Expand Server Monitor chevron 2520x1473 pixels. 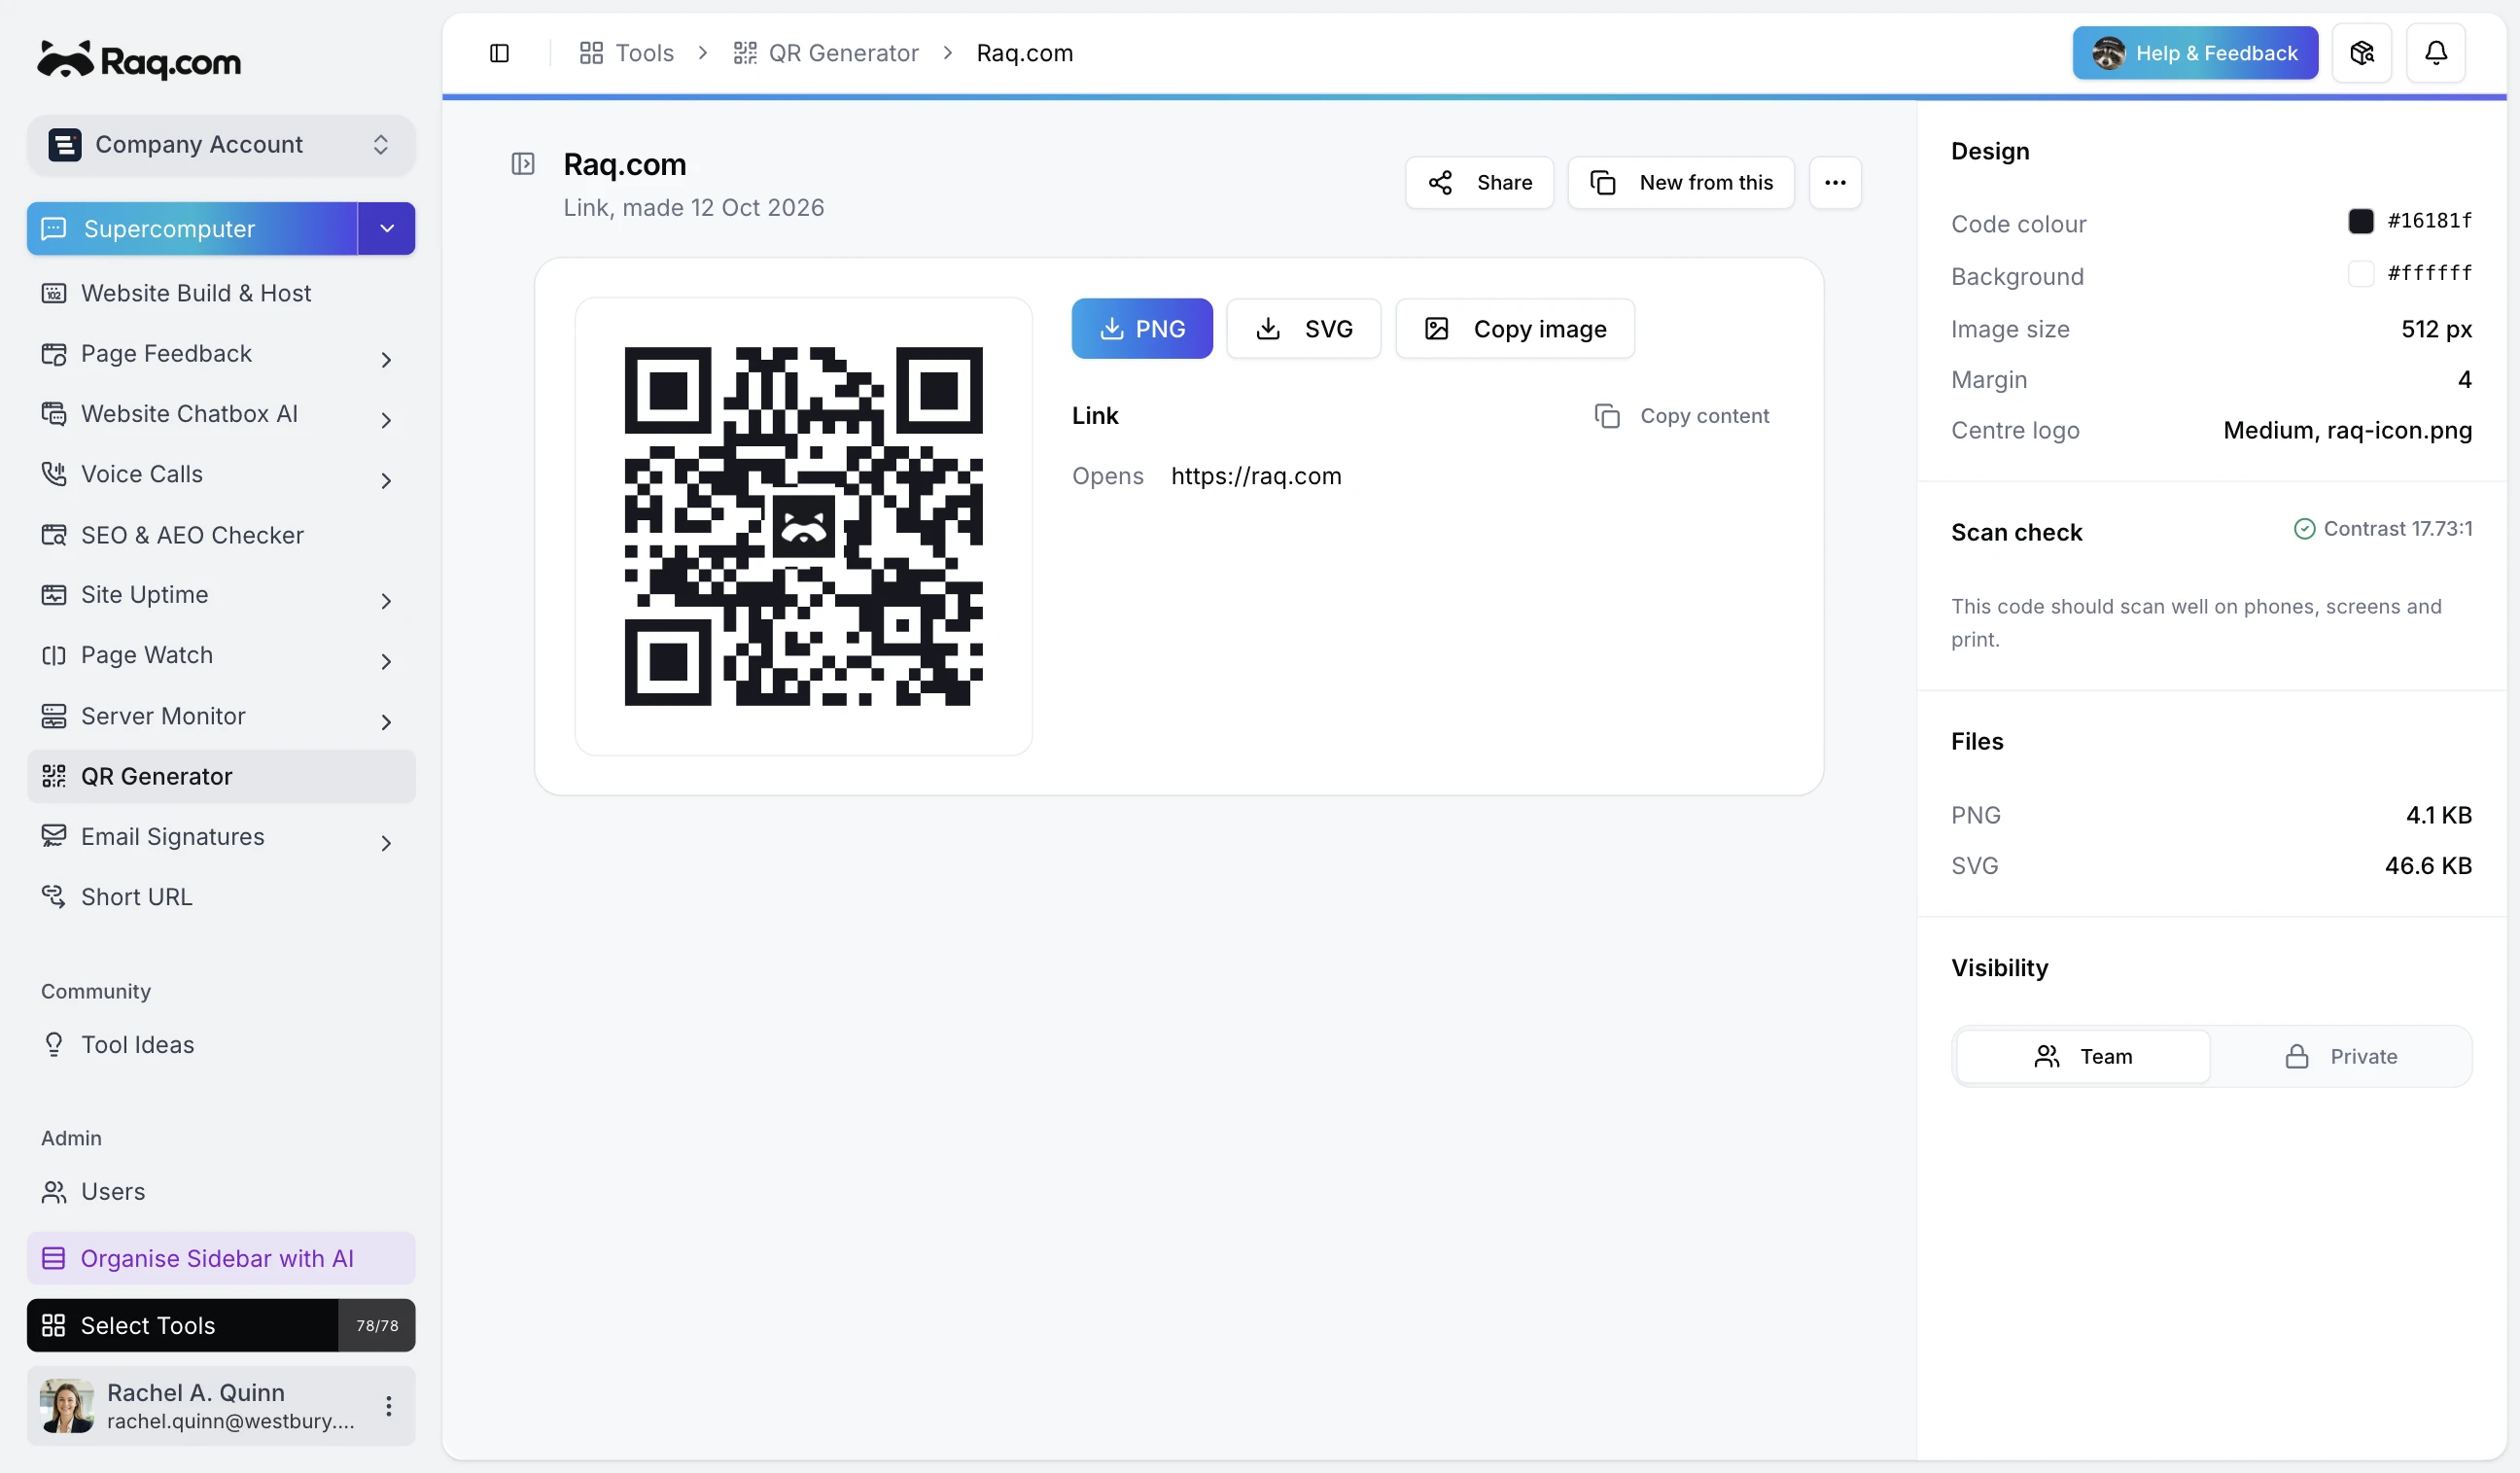(386, 722)
